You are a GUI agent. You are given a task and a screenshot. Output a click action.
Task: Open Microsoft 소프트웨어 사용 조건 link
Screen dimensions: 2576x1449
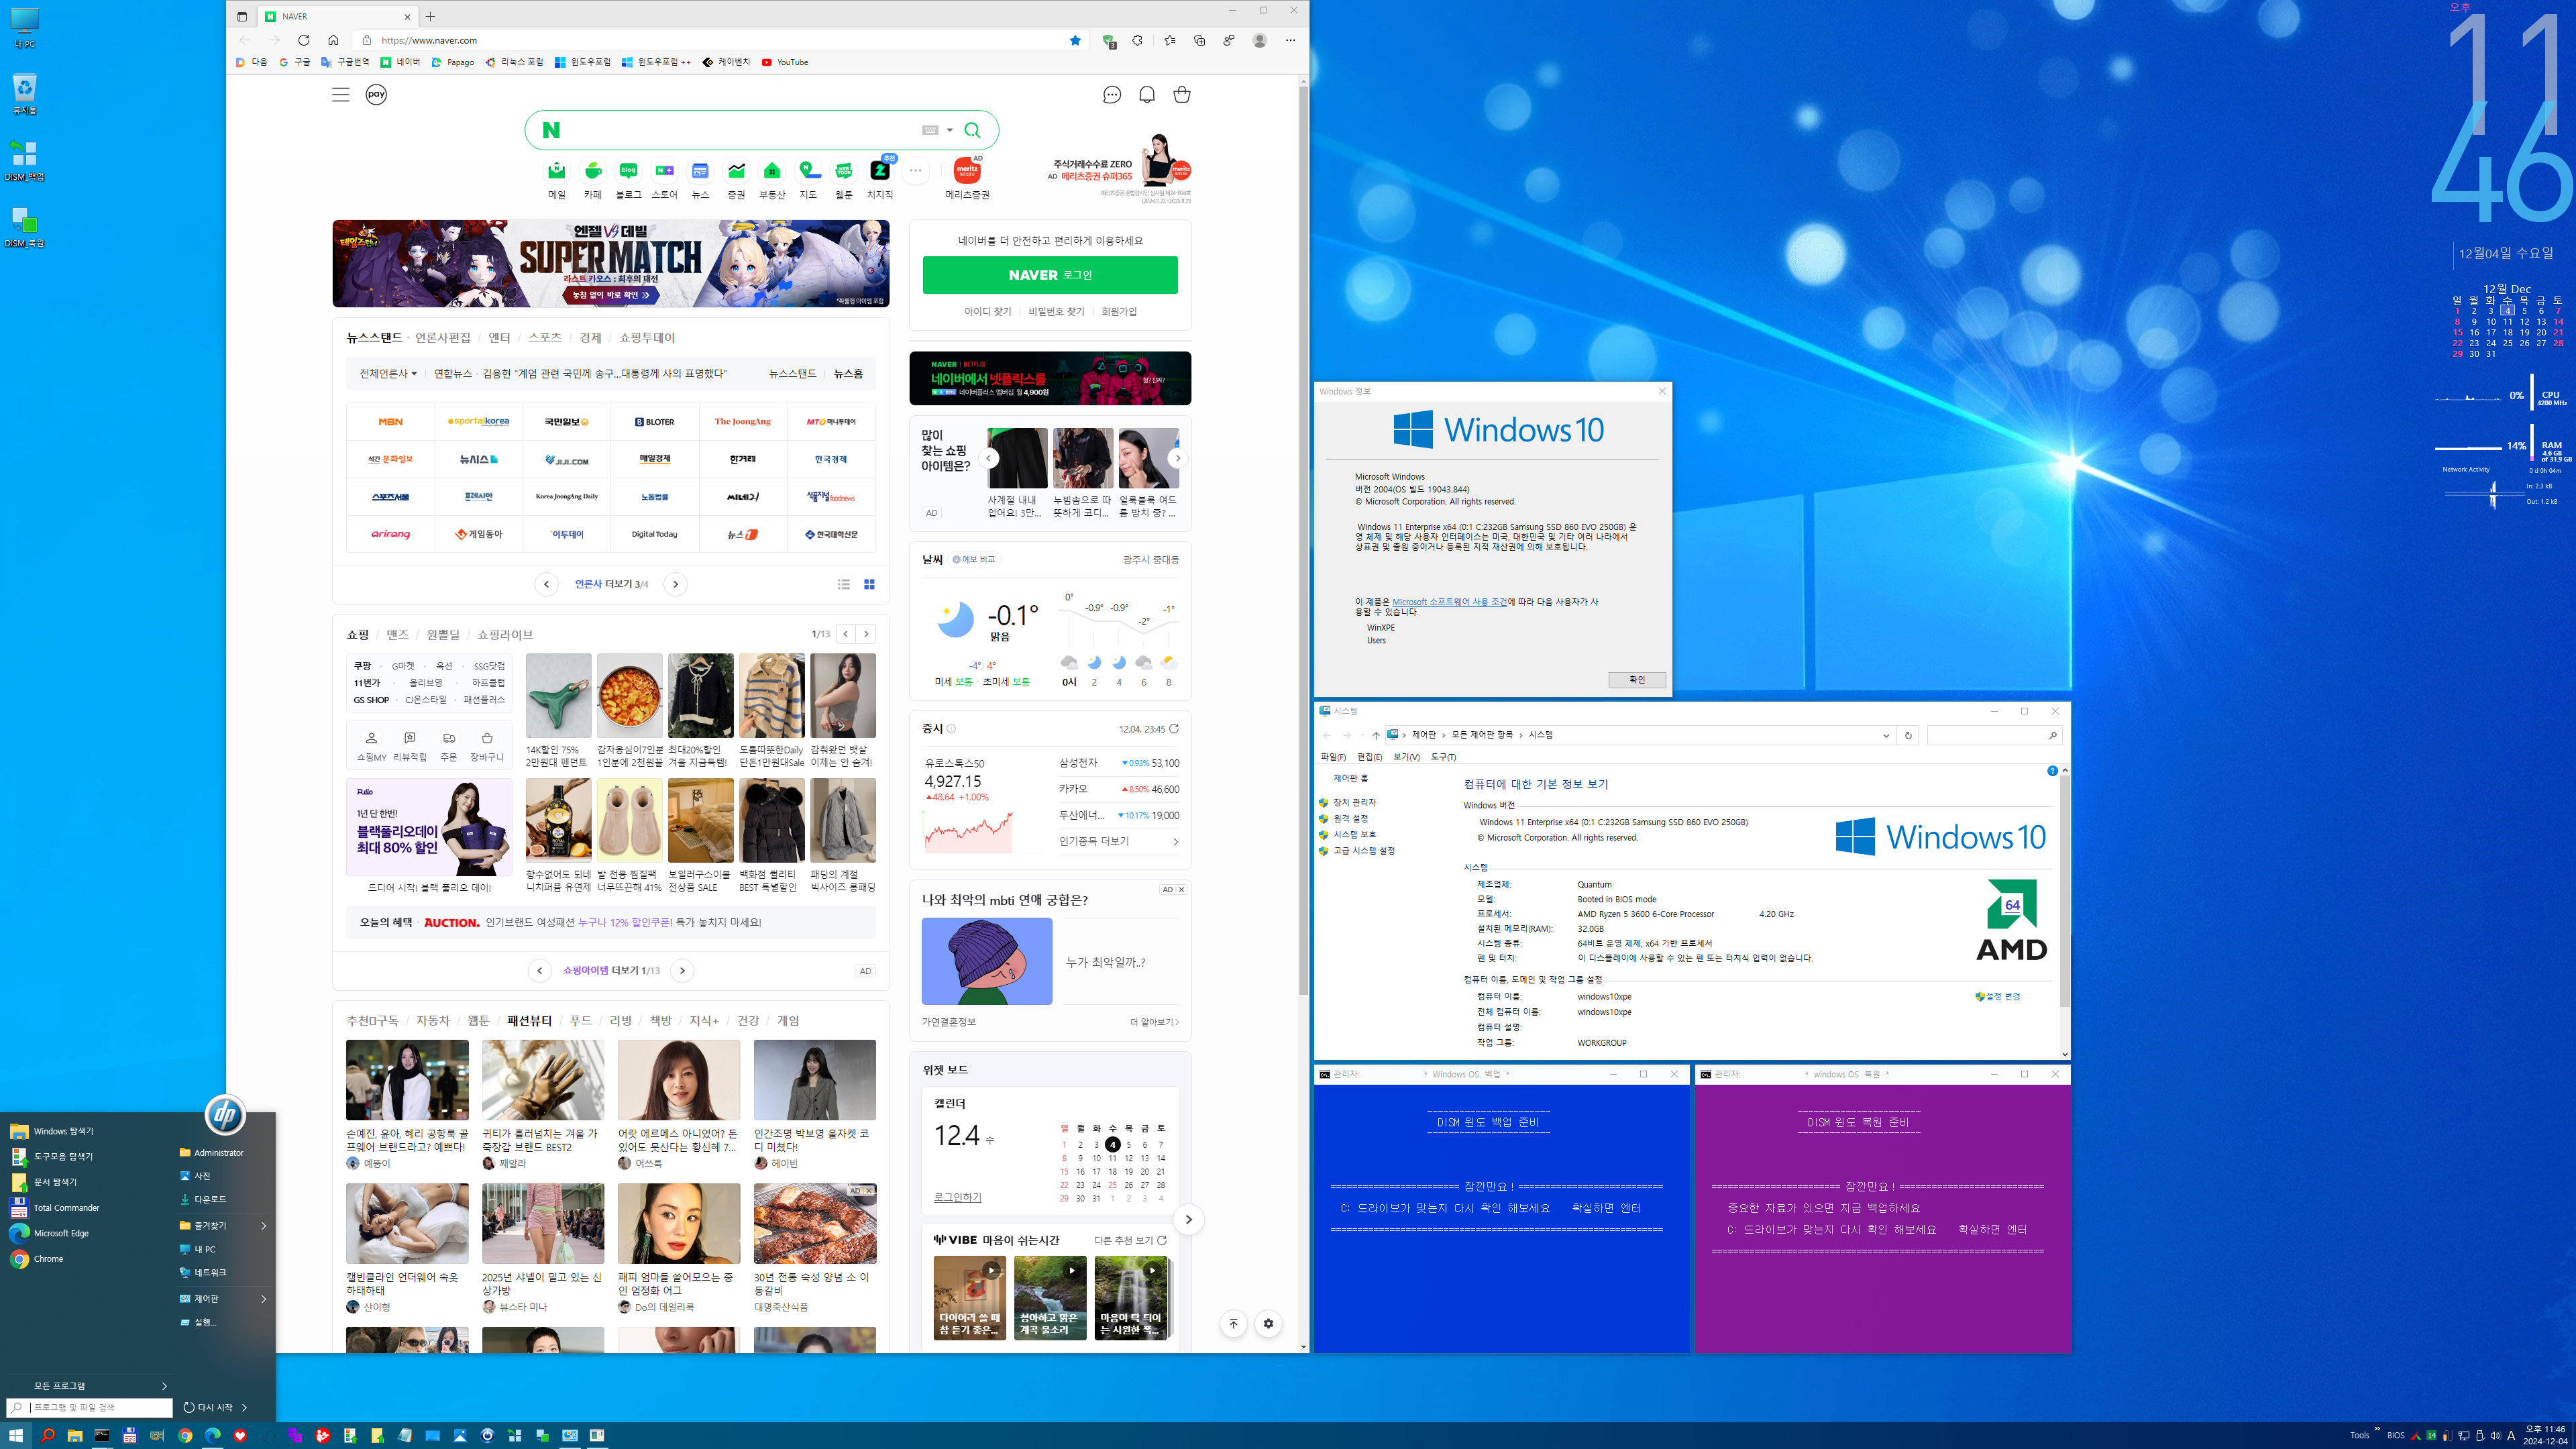coord(1449,602)
